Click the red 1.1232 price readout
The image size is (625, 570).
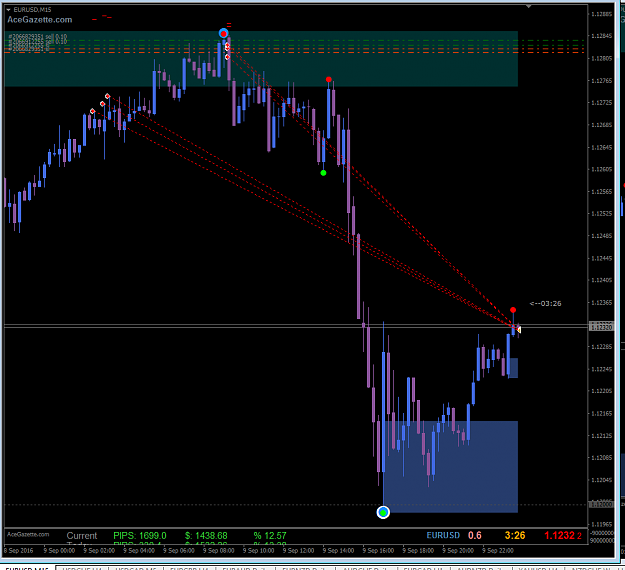563,536
